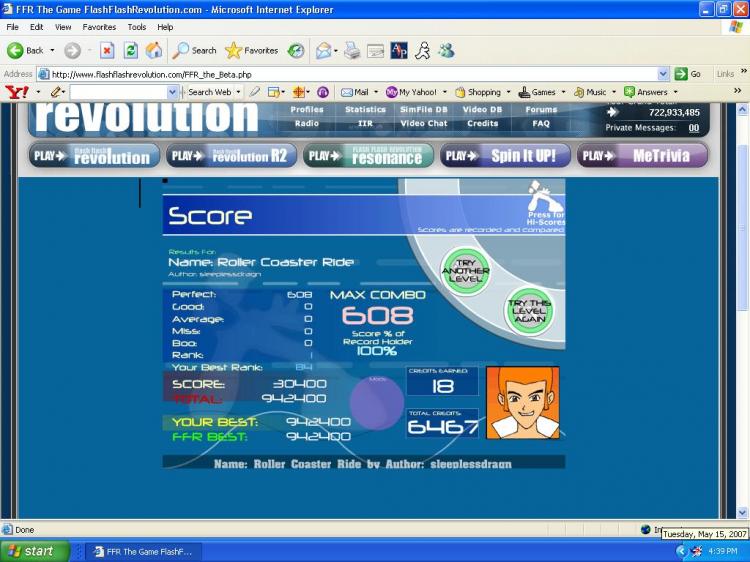
Task: Open the History clock icon
Action: (x=296, y=50)
